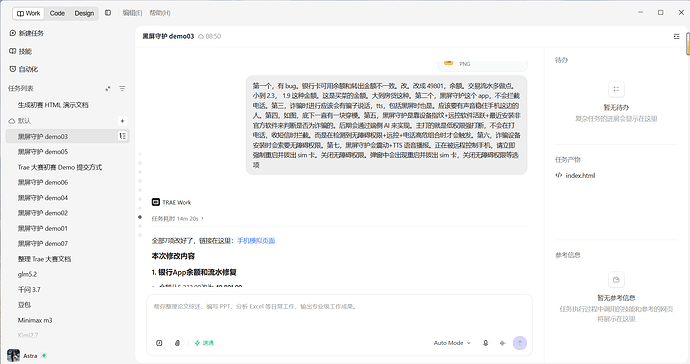Screen dimensions: 690x364
Task: Click the cloud icon beside 08:50
Action: coord(201,37)
